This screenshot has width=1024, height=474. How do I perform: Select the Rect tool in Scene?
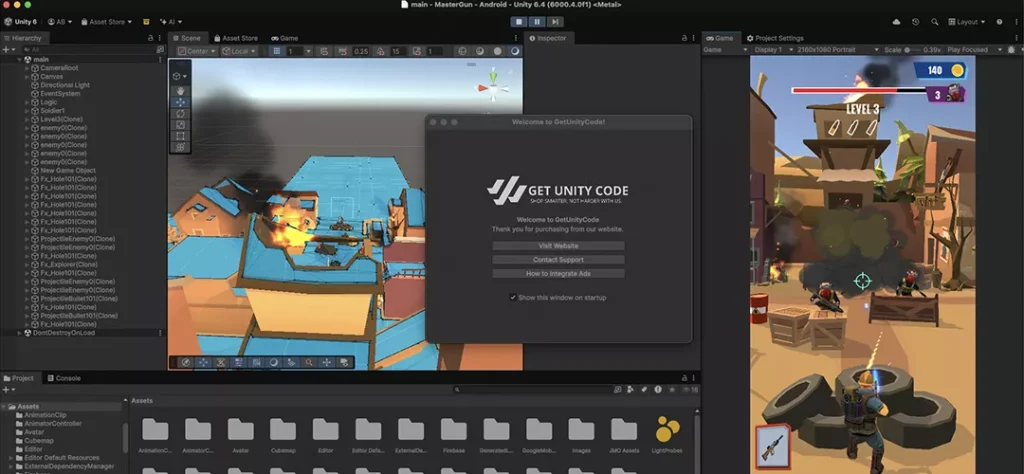click(180, 136)
